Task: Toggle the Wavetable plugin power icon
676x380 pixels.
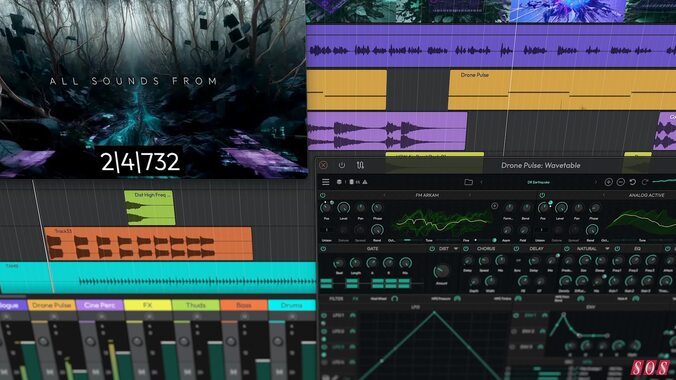Action: pos(342,165)
